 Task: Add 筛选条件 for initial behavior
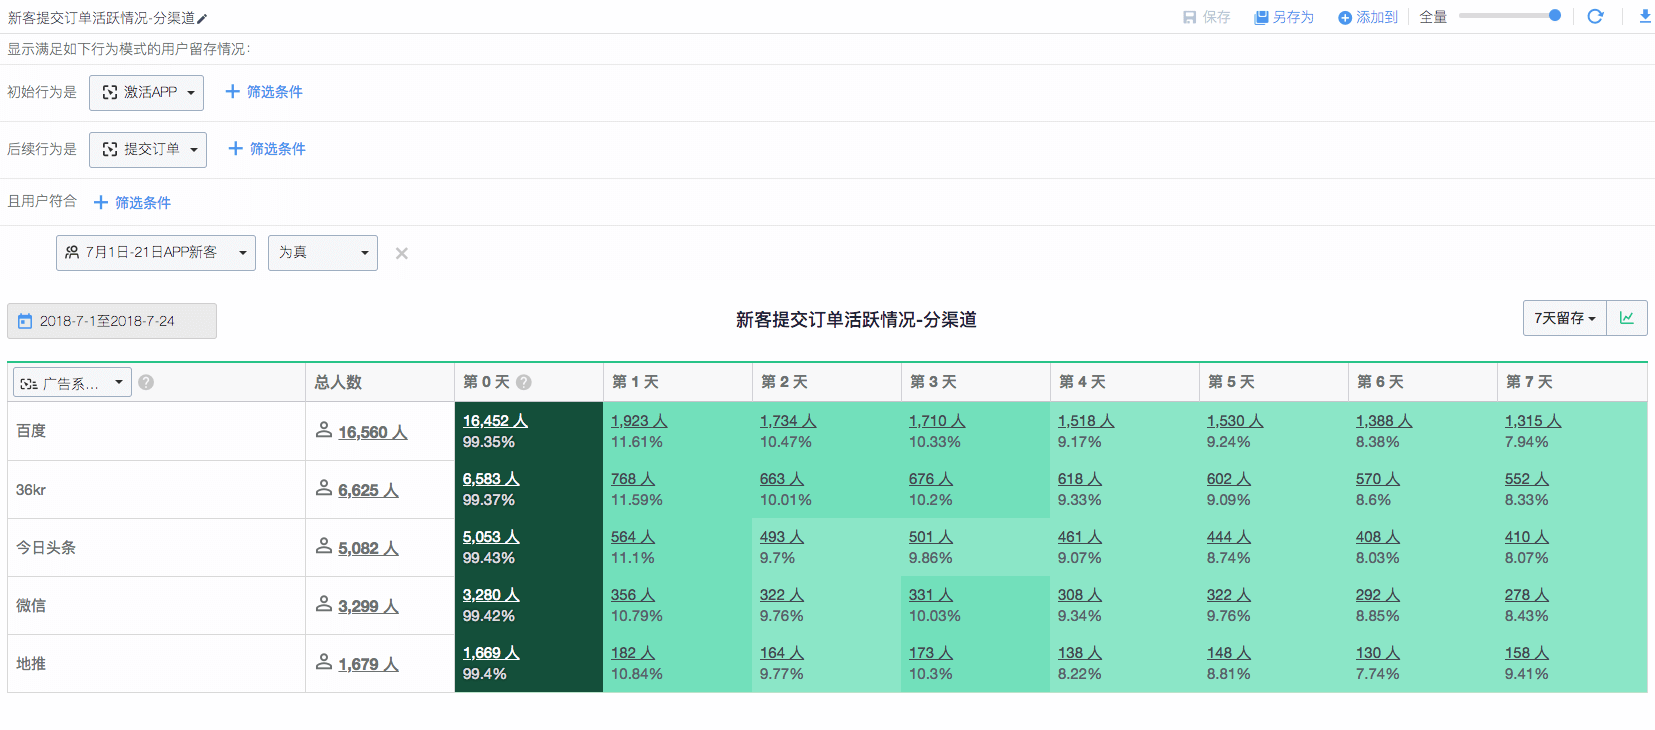pyautogui.click(x=264, y=92)
